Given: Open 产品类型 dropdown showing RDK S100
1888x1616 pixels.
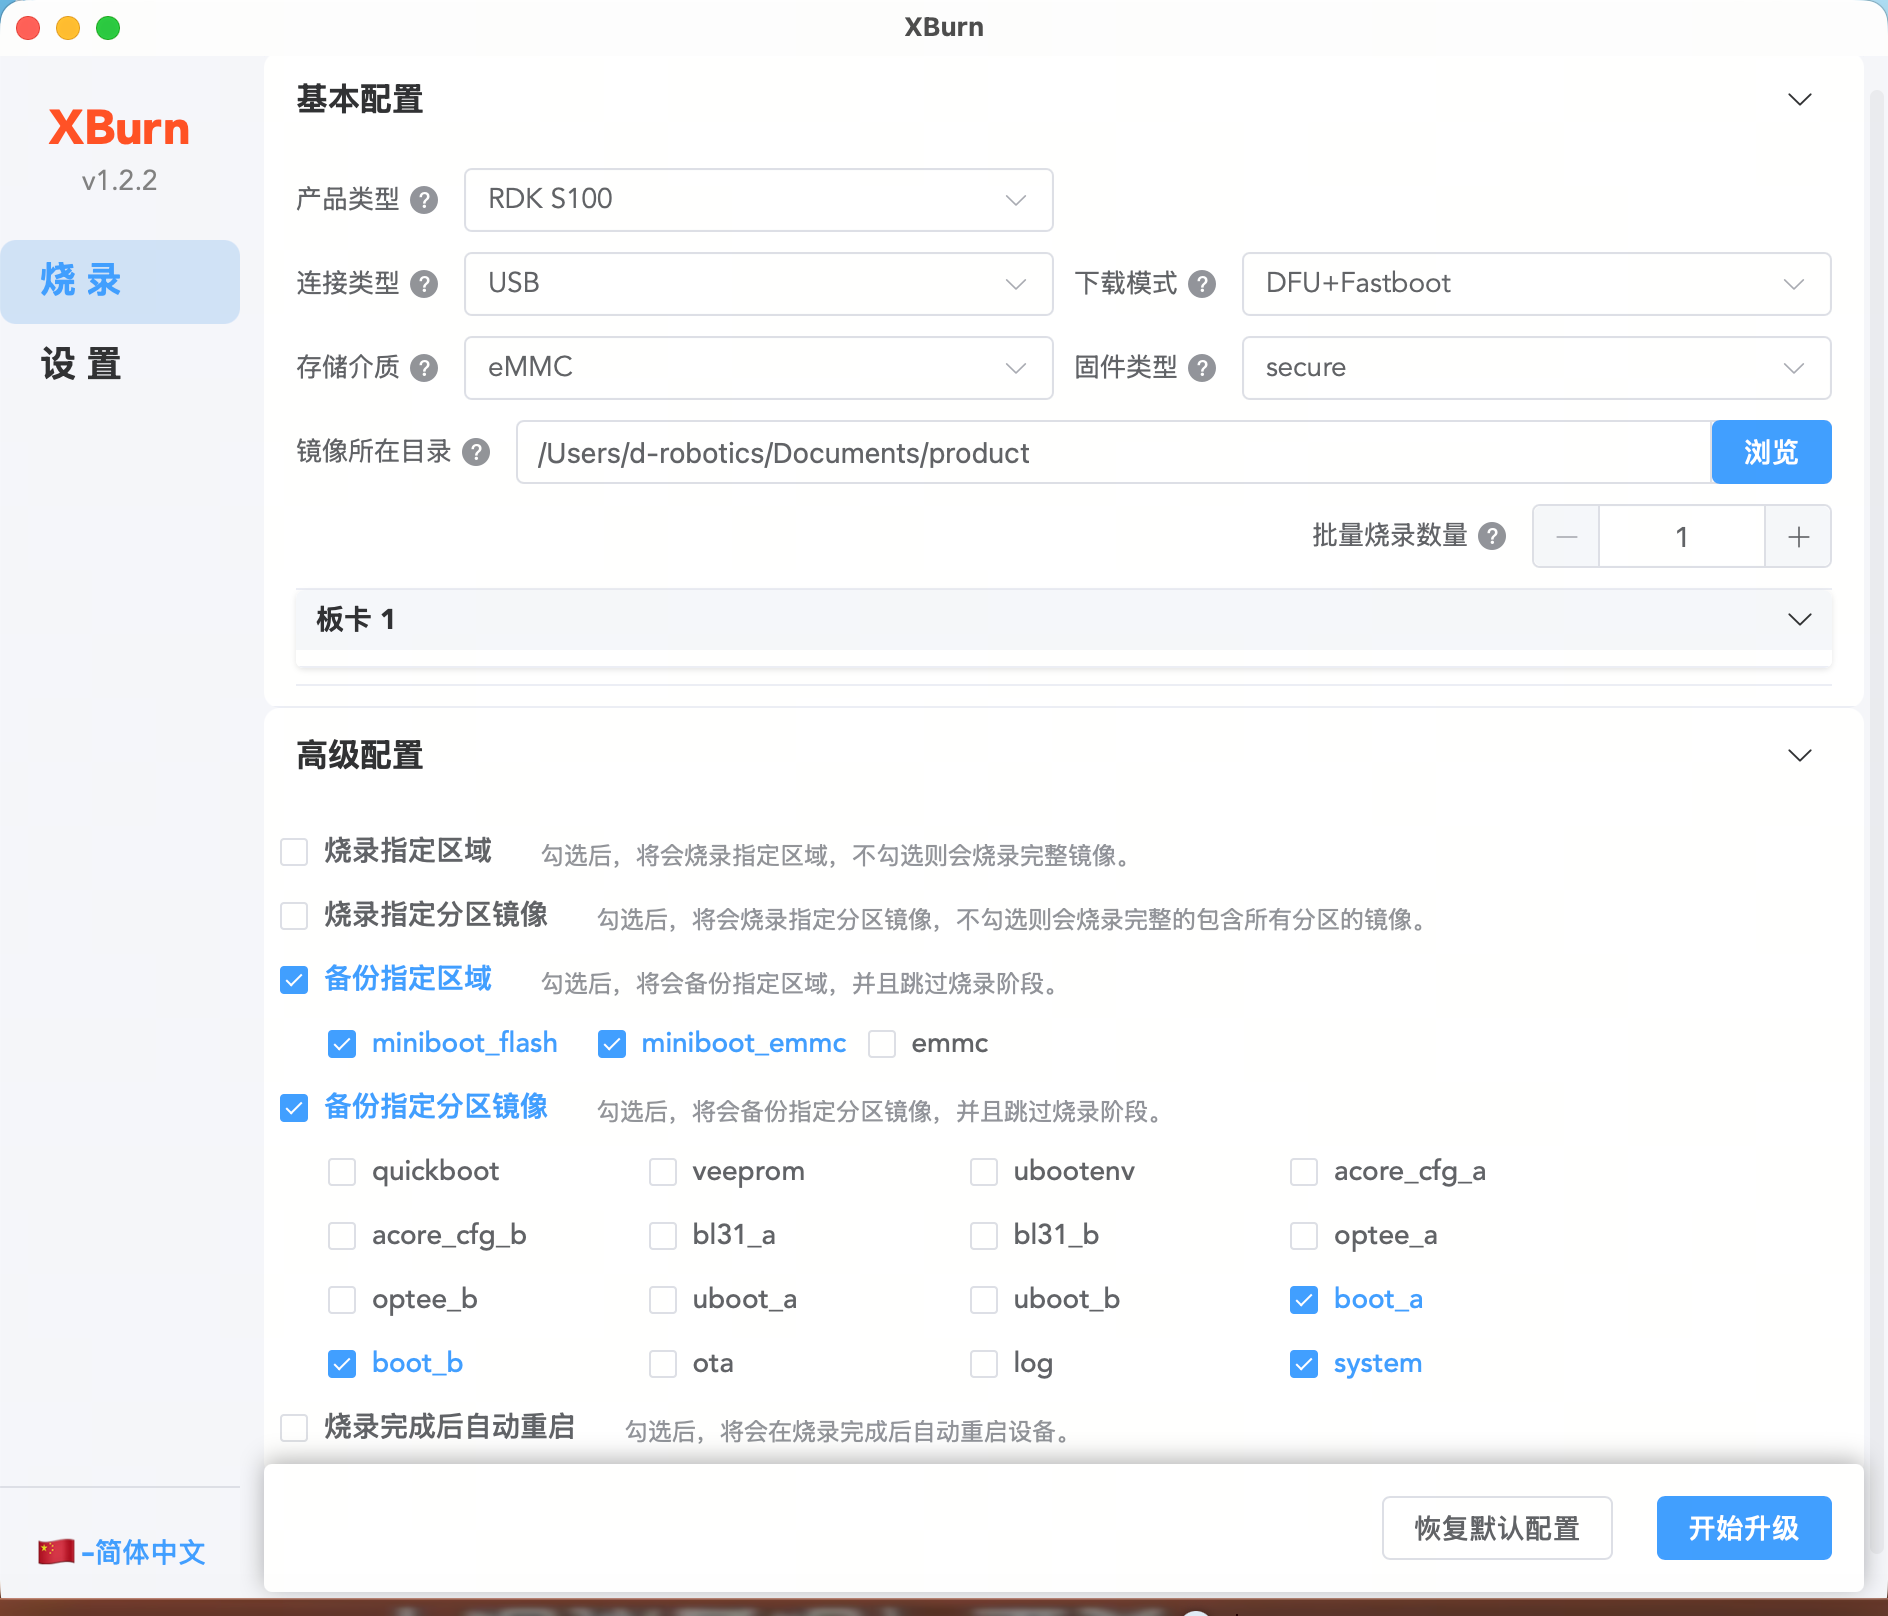Looking at the screenshot, I should pos(758,200).
